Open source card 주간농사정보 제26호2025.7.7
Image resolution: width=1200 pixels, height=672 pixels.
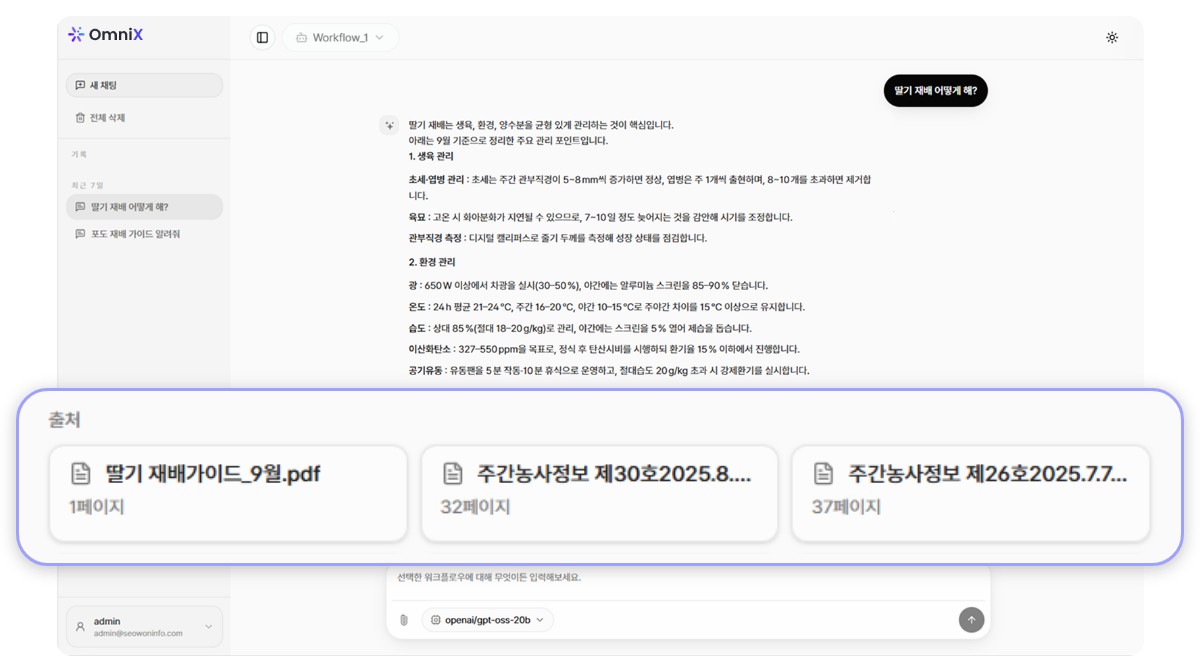click(970, 493)
